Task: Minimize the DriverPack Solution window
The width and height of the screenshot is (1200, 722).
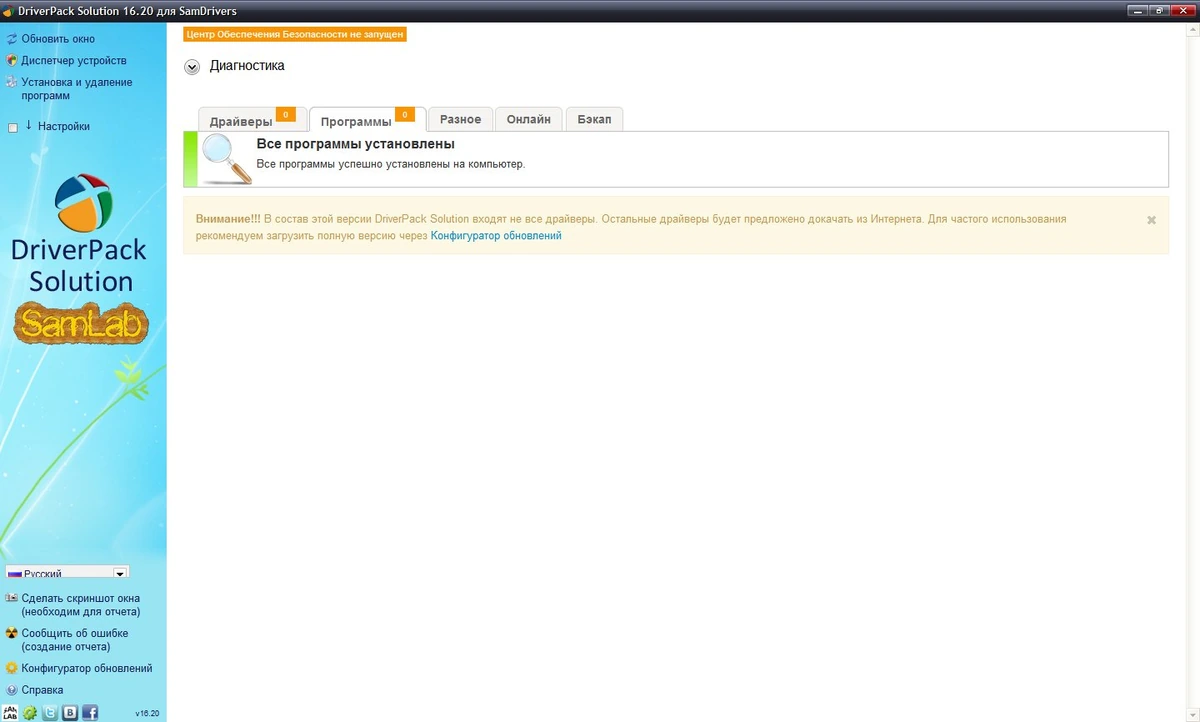Action: pos(1138,10)
